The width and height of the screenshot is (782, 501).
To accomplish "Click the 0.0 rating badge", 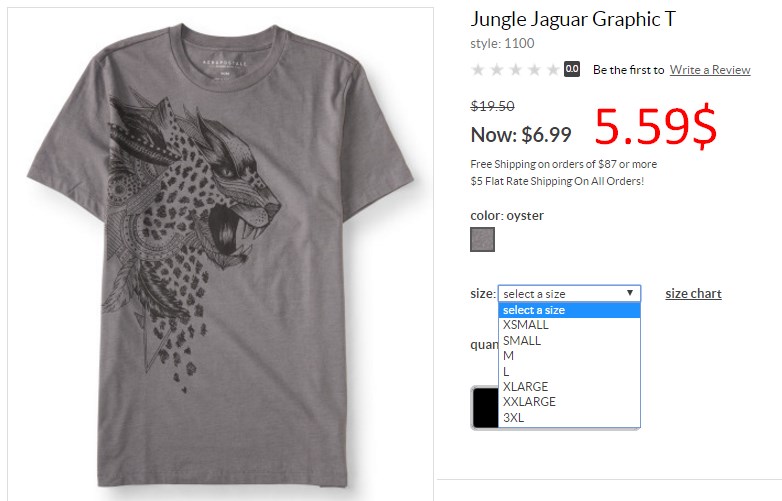I will [x=572, y=69].
